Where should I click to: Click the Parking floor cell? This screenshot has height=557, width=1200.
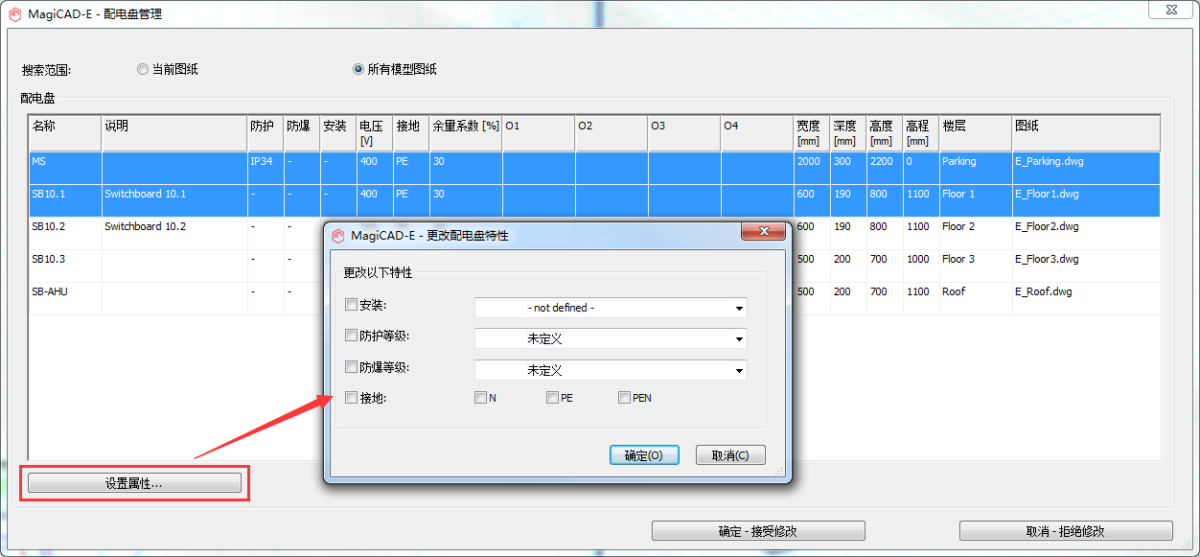pyautogui.click(x=976, y=168)
